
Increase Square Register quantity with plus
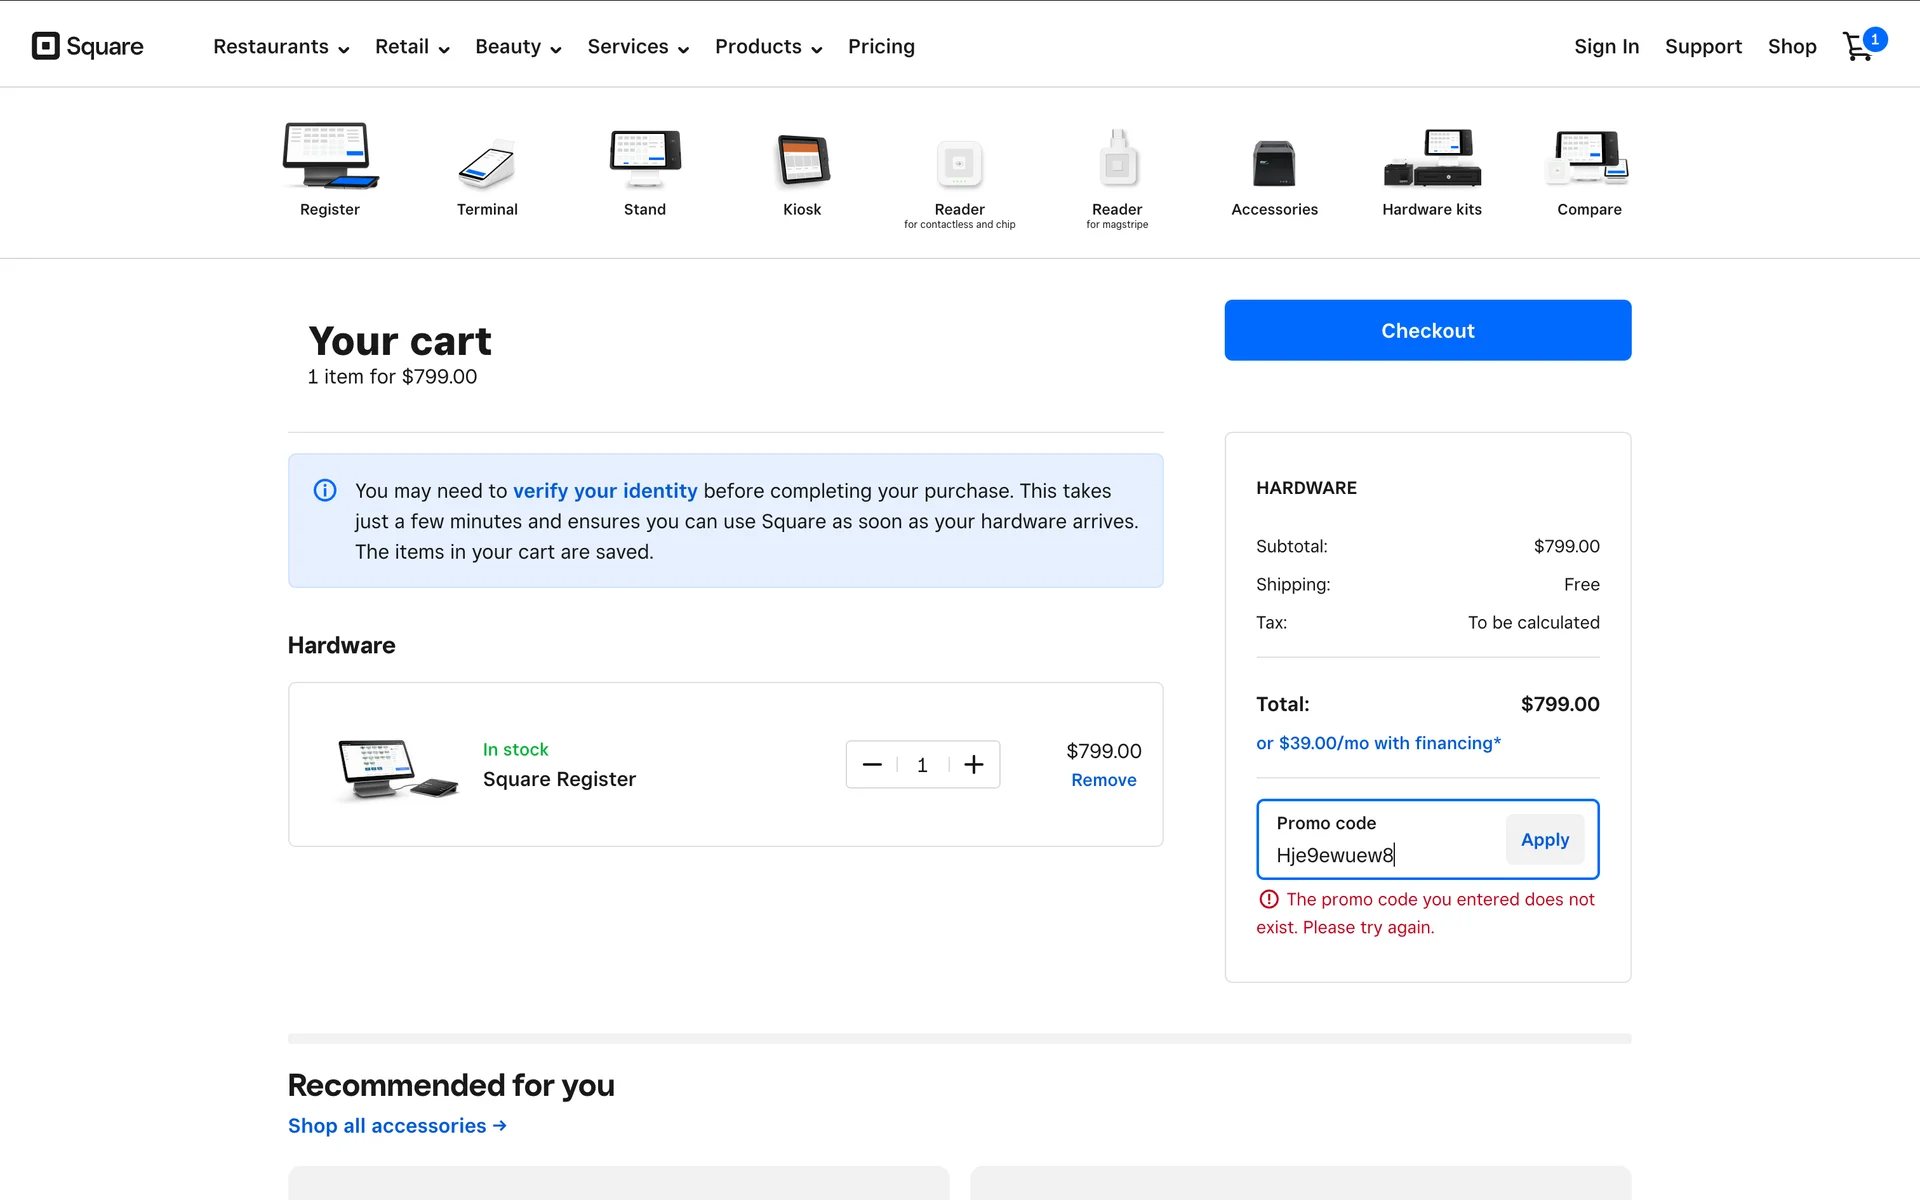(974, 765)
